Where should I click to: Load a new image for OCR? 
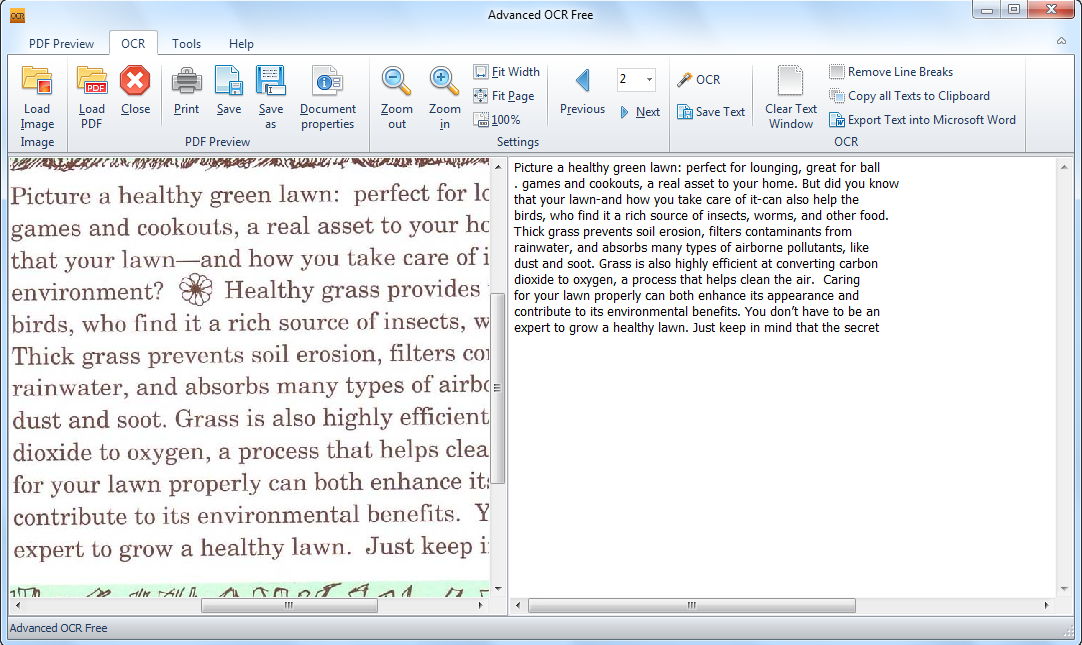click(37, 97)
